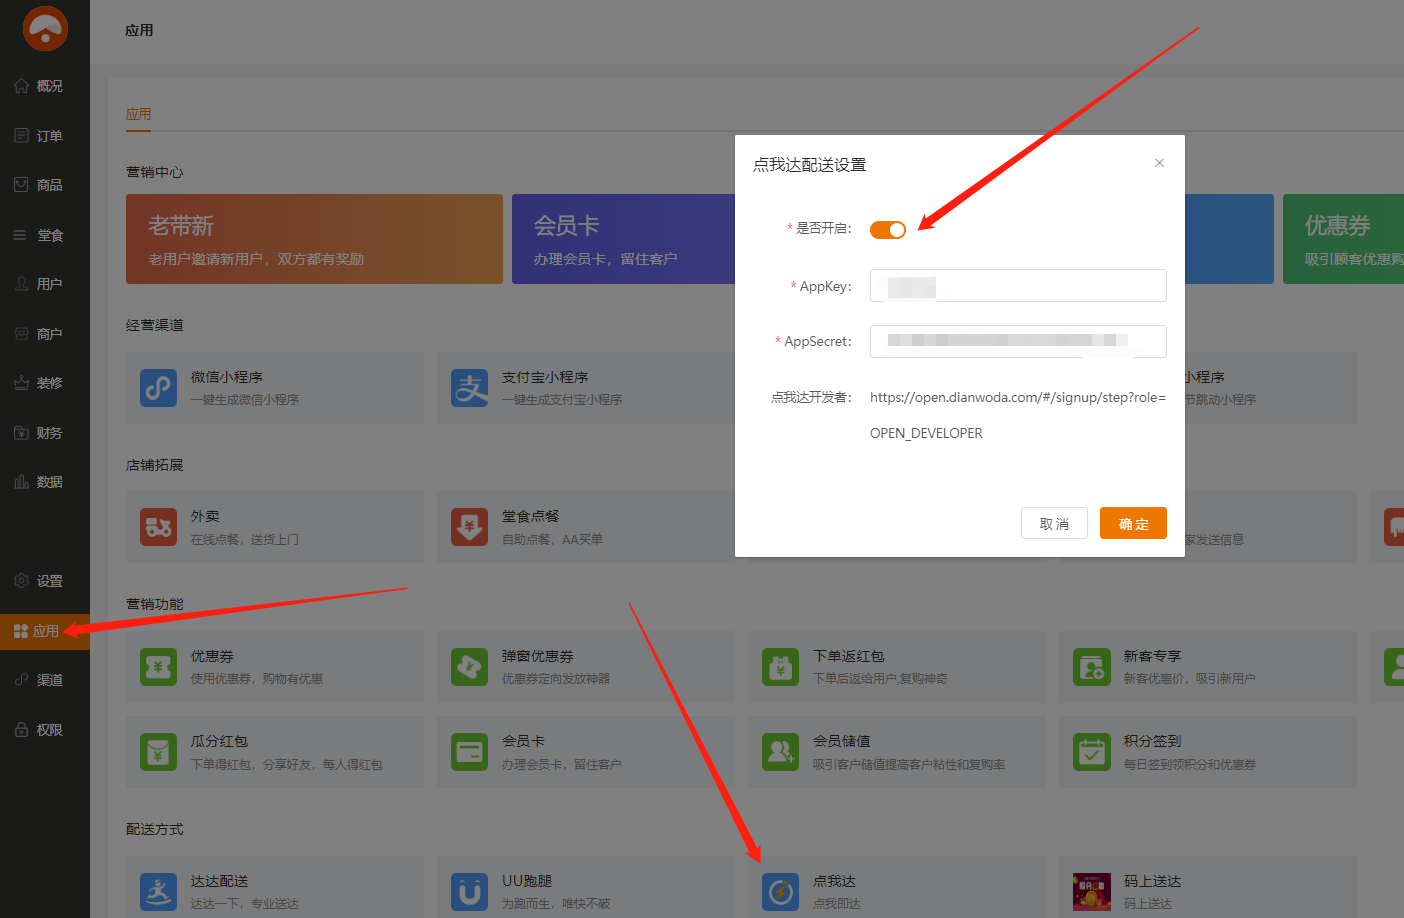Click the AppSecret input field

(1018, 341)
